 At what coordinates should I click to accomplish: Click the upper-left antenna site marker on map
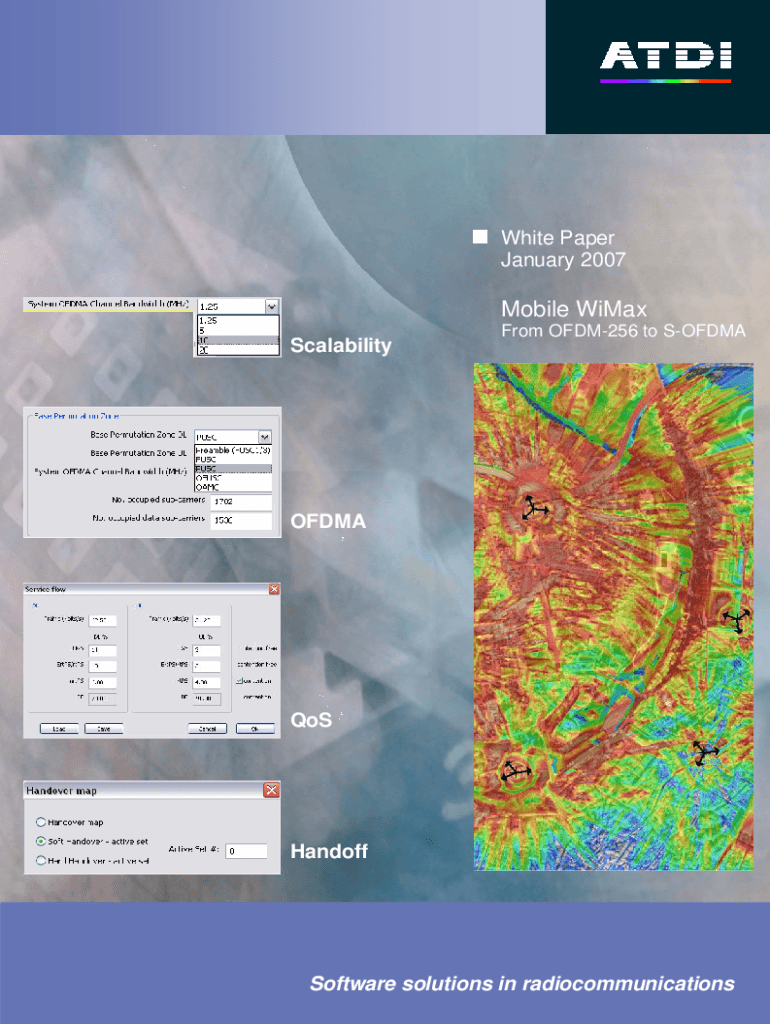[x=535, y=509]
